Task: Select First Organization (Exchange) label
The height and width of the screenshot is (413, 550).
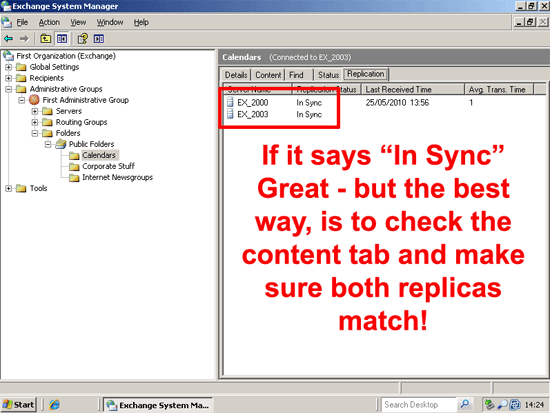Action: point(66,55)
